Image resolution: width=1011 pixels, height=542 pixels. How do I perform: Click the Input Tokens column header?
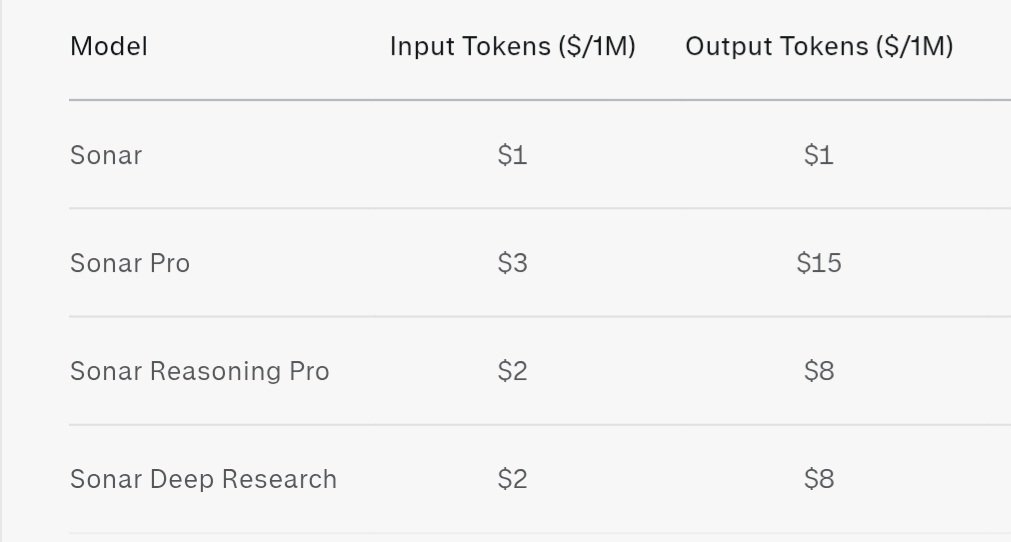click(x=512, y=47)
